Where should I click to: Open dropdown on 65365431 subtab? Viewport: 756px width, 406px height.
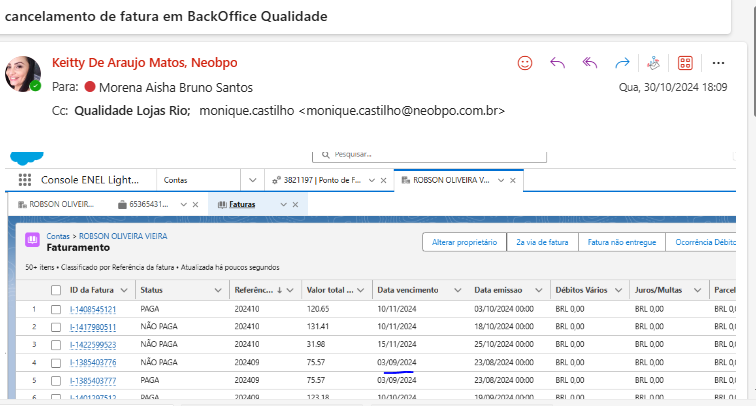point(184,204)
